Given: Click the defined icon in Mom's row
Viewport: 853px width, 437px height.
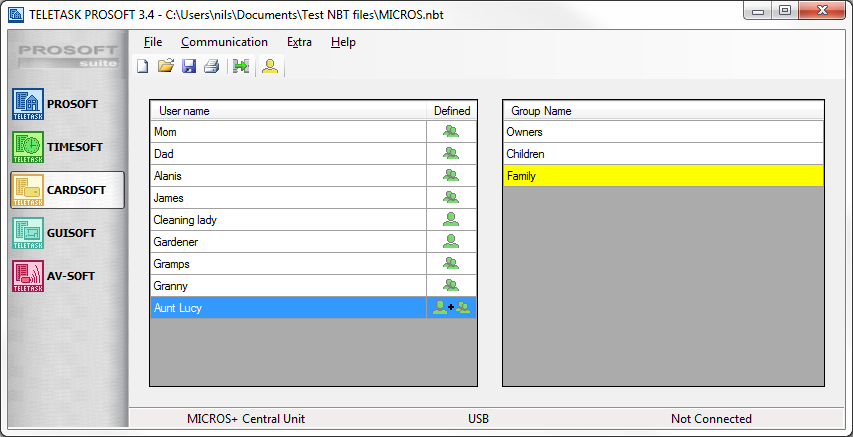Looking at the screenshot, I should [x=451, y=131].
